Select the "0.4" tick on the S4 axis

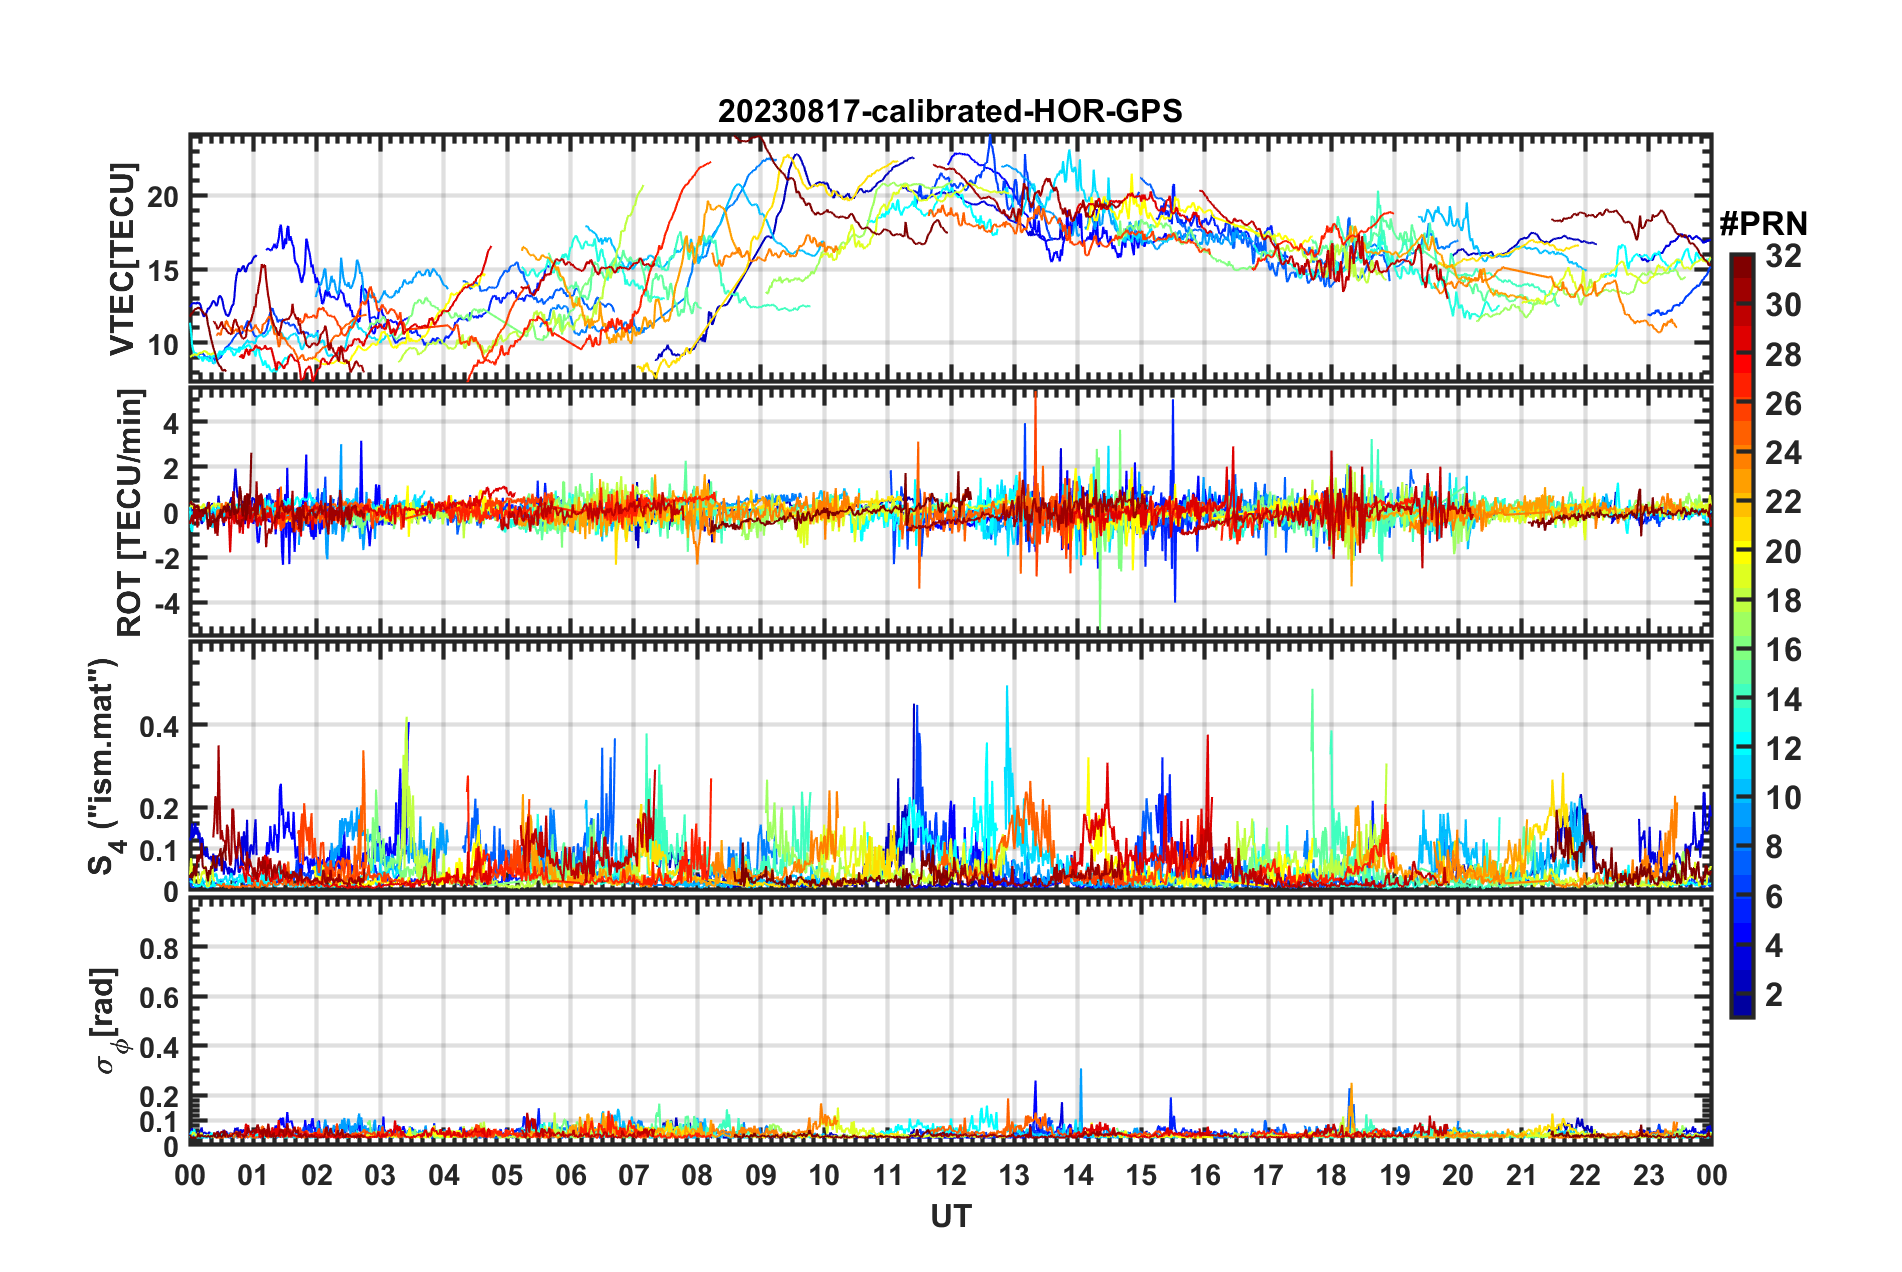click(159, 726)
